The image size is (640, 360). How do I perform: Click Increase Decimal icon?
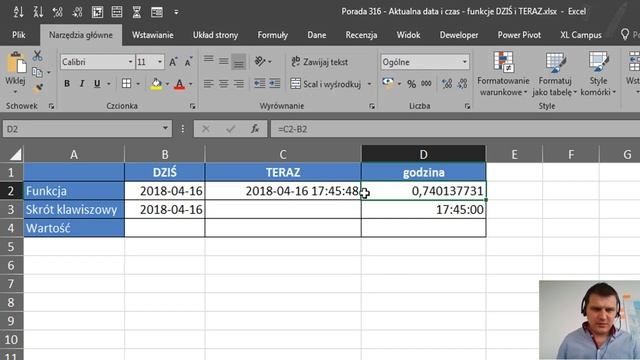pyautogui.click(x=447, y=84)
